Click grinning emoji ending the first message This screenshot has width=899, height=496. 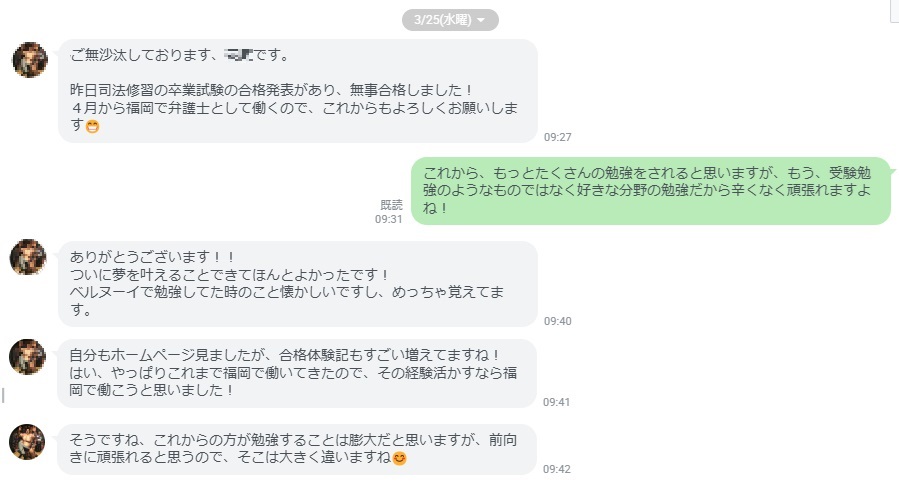click(93, 126)
